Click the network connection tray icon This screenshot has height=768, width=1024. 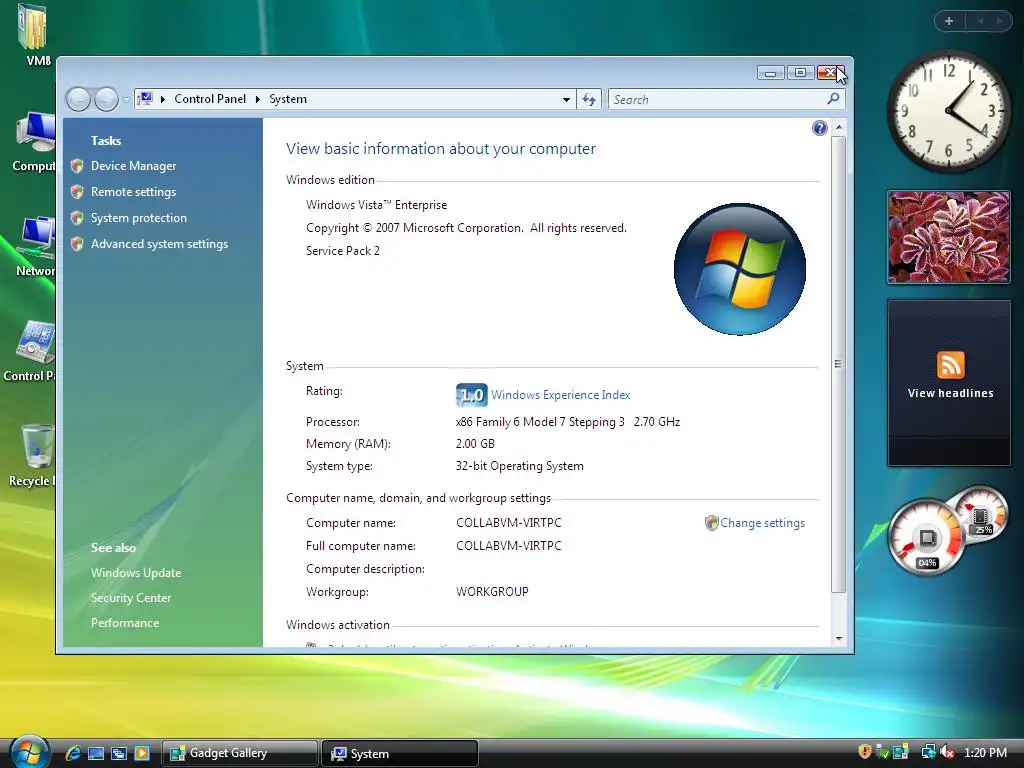coord(928,752)
